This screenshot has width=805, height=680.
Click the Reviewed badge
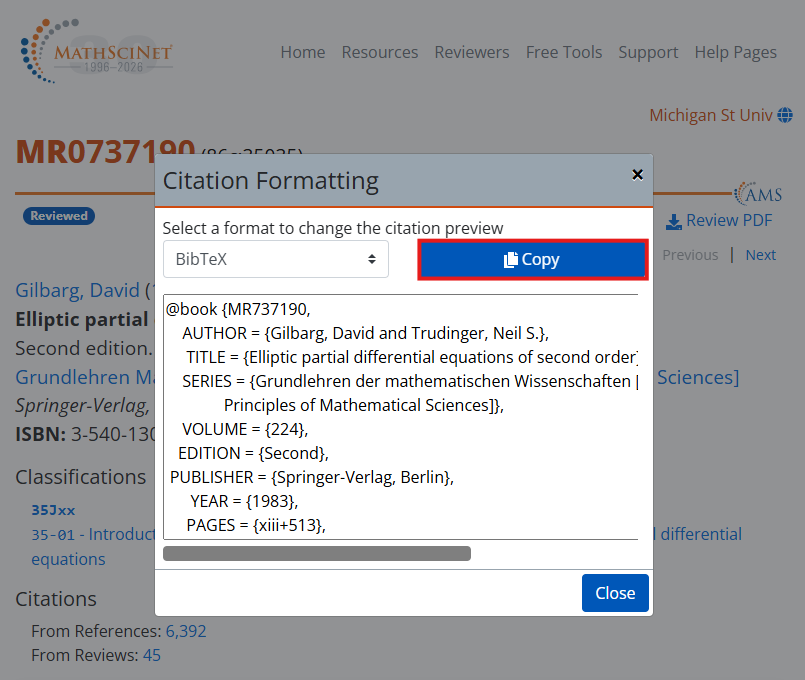pos(59,216)
